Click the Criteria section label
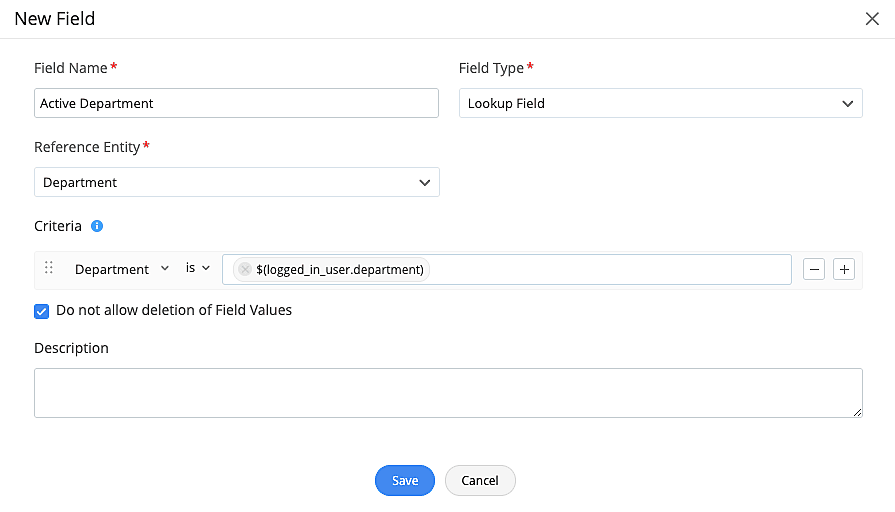This screenshot has height=512, width=895. pos(58,226)
